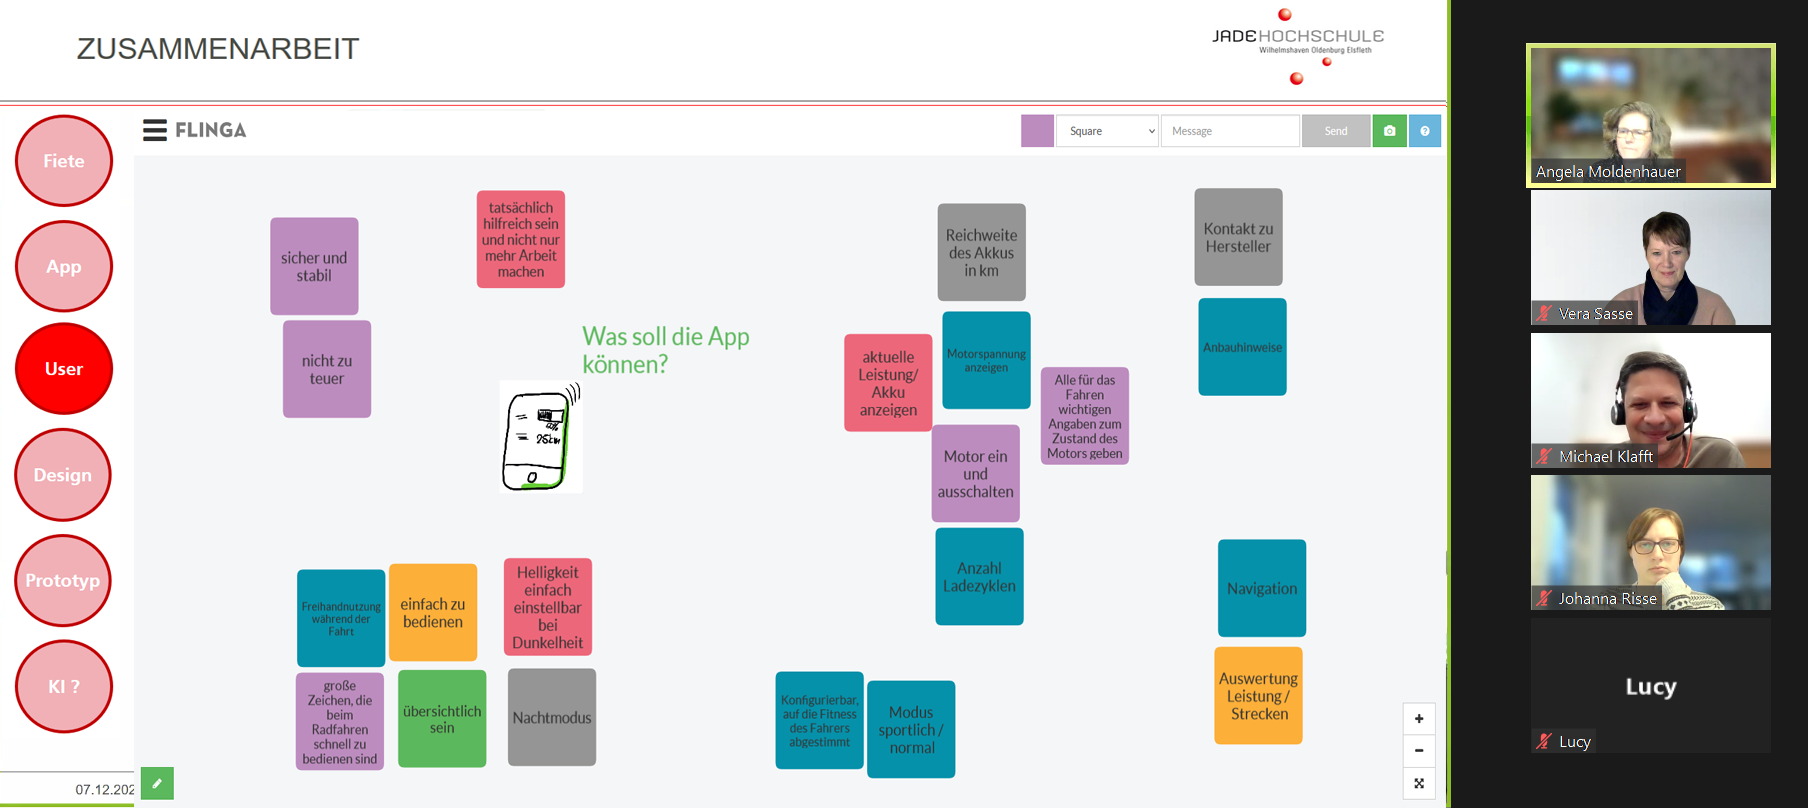Screen dimensions: 1808x808
Task: Open the Prototyp circle section
Action: [63, 581]
